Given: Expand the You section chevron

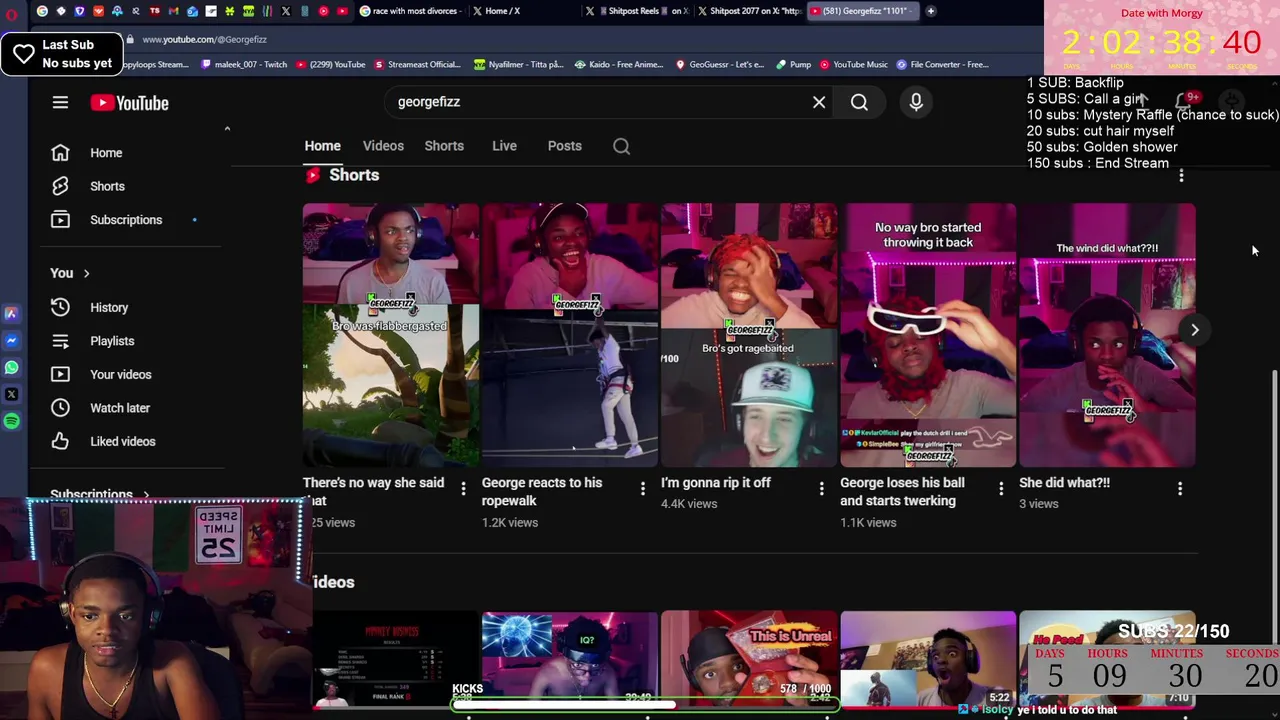Looking at the screenshot, I should pyautogui.click(x=86, y=273).
